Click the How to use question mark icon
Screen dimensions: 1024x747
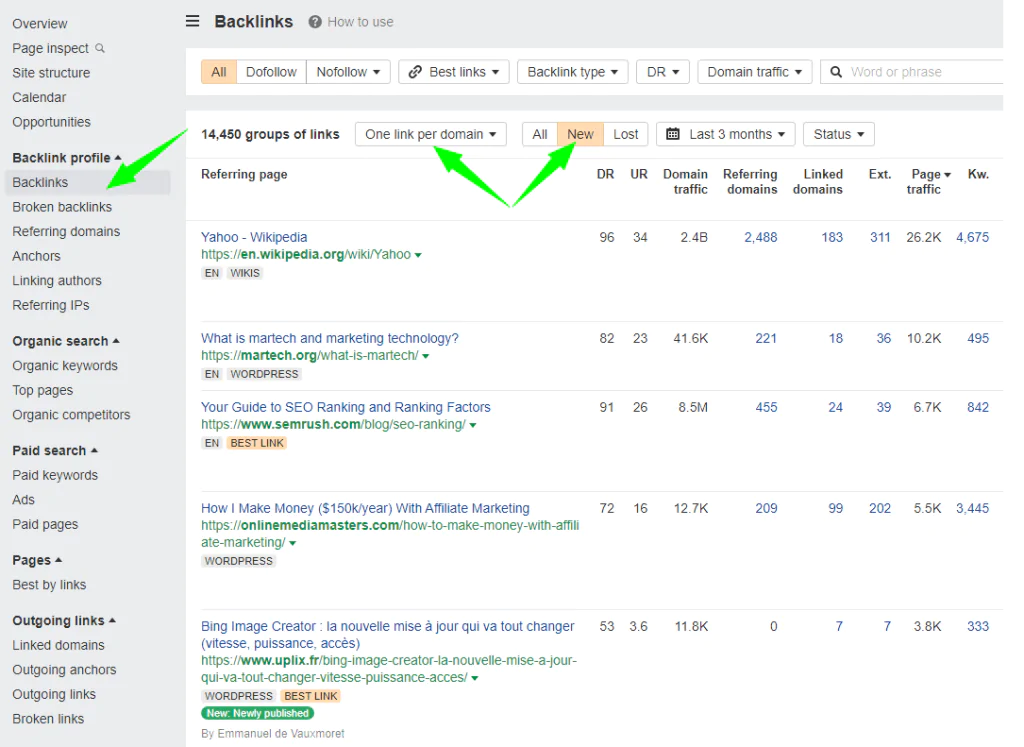coord(315,22)
